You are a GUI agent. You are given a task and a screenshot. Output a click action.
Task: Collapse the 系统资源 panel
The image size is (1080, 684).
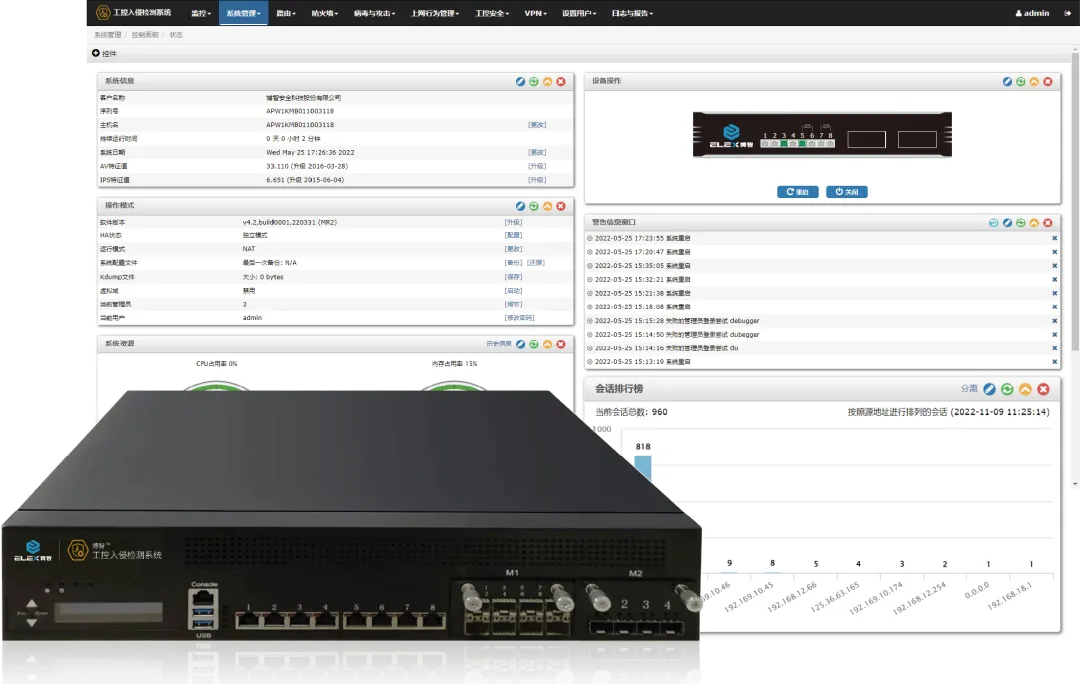(548, 344)
